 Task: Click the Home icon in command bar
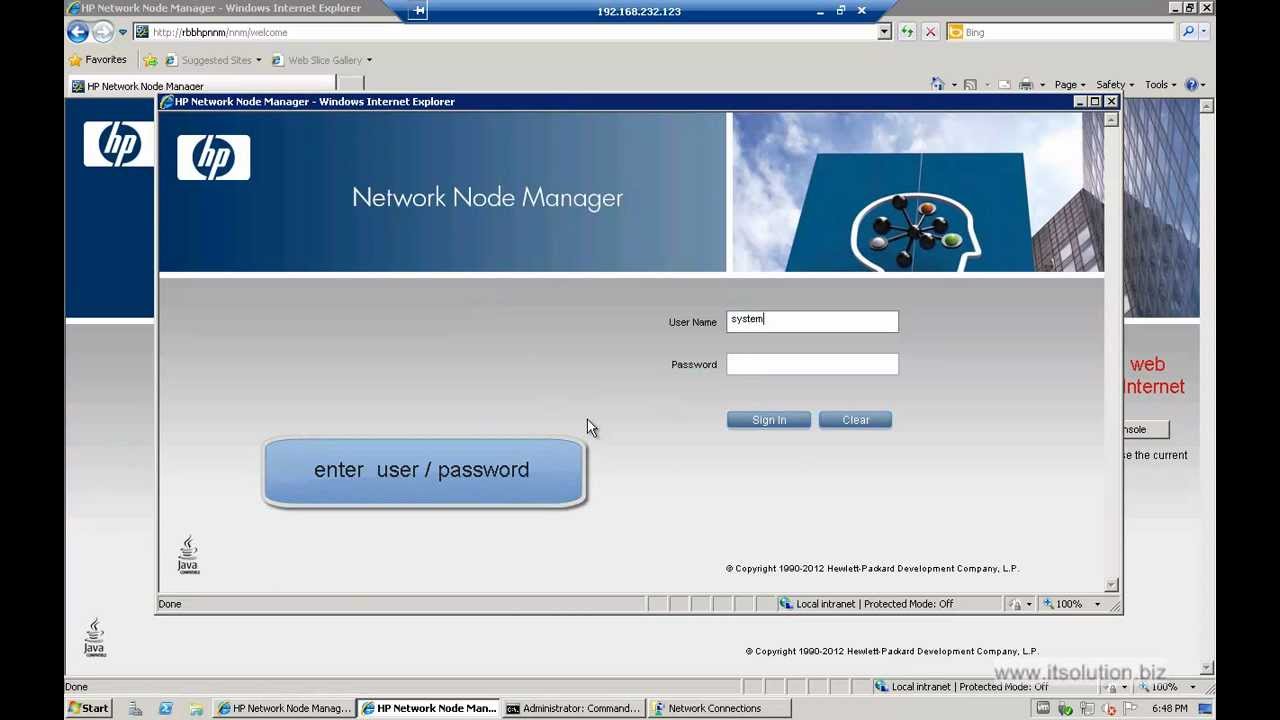[x=938, y=85]
